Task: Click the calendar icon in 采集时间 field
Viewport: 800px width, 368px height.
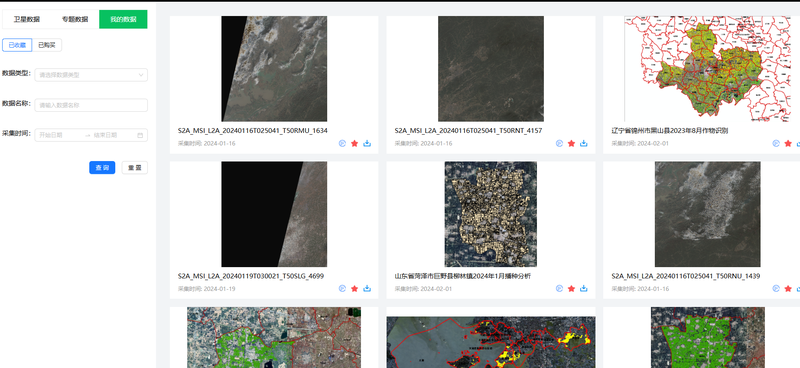Action: tap(140, 135)
